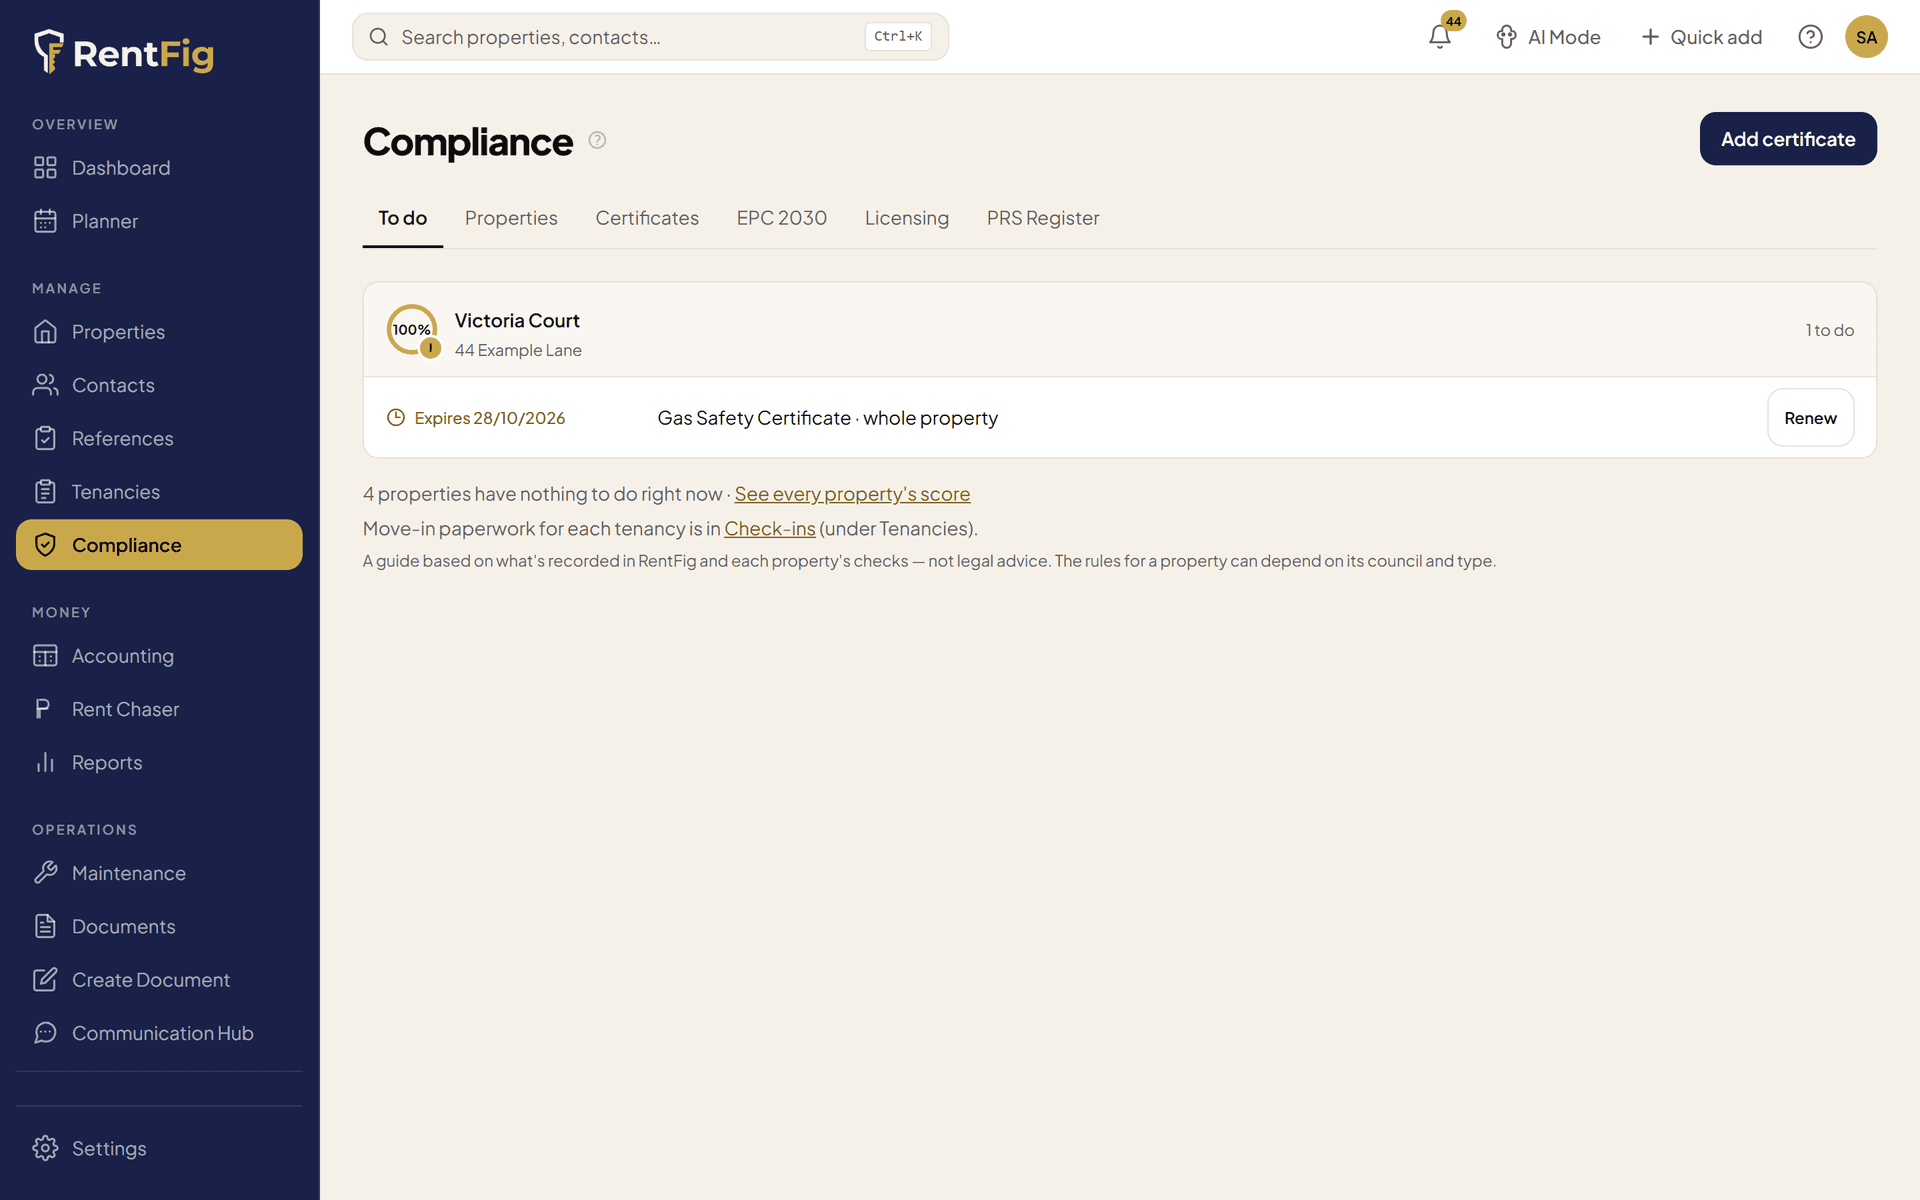Click the info icon beside Compliance heading
Viewport: 1920px width, 1200px height.
point(597,140)
